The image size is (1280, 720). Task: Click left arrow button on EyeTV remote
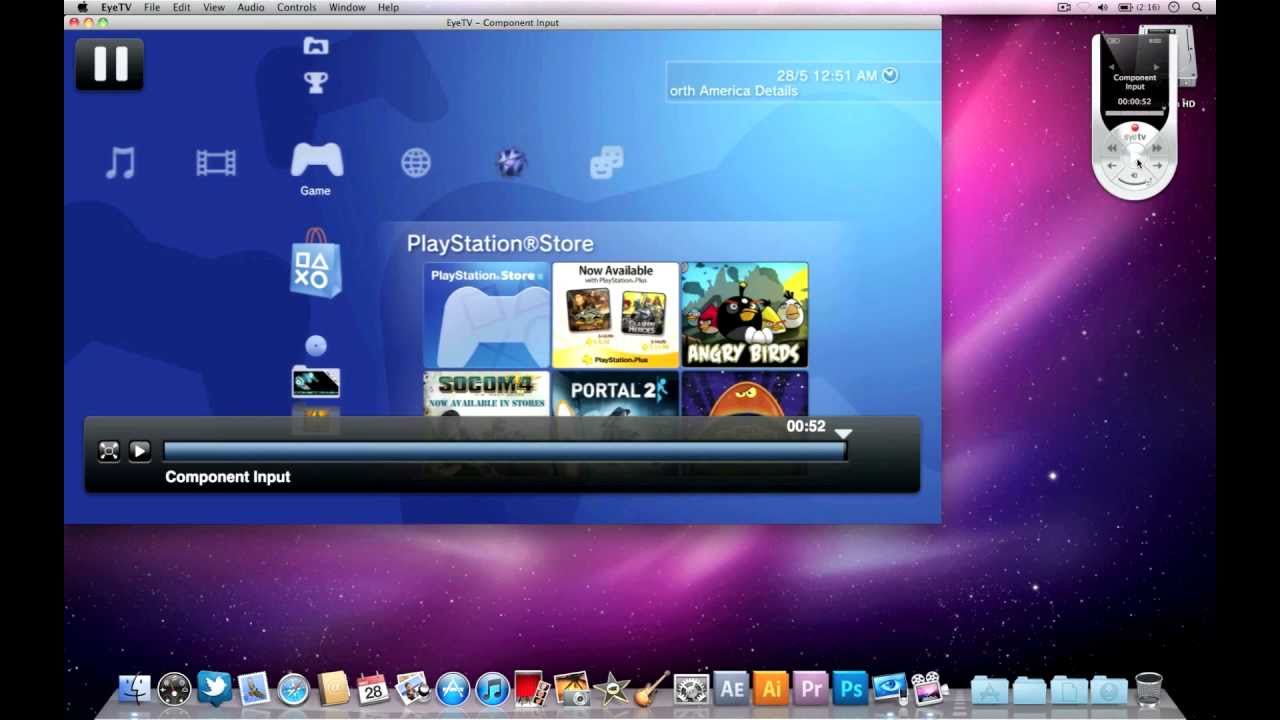pos(1112,166)
